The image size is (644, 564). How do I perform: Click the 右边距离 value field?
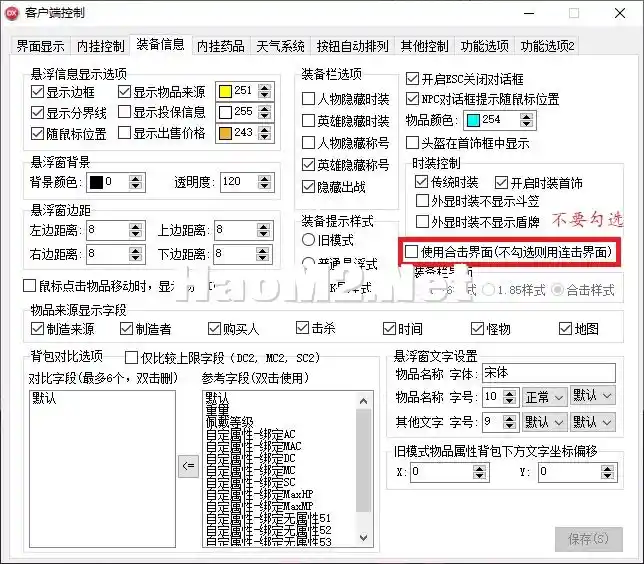(x=108, y=254)
